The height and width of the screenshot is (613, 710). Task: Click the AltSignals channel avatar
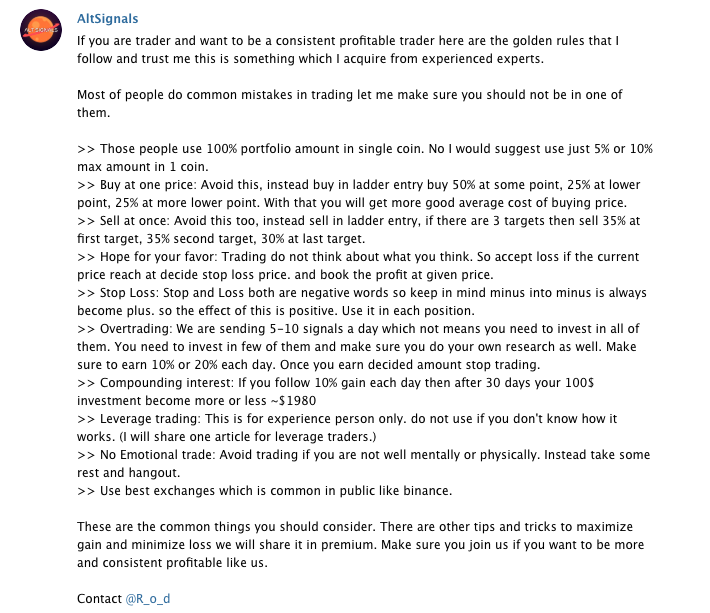pyautogui.click(x=38, y=28)
